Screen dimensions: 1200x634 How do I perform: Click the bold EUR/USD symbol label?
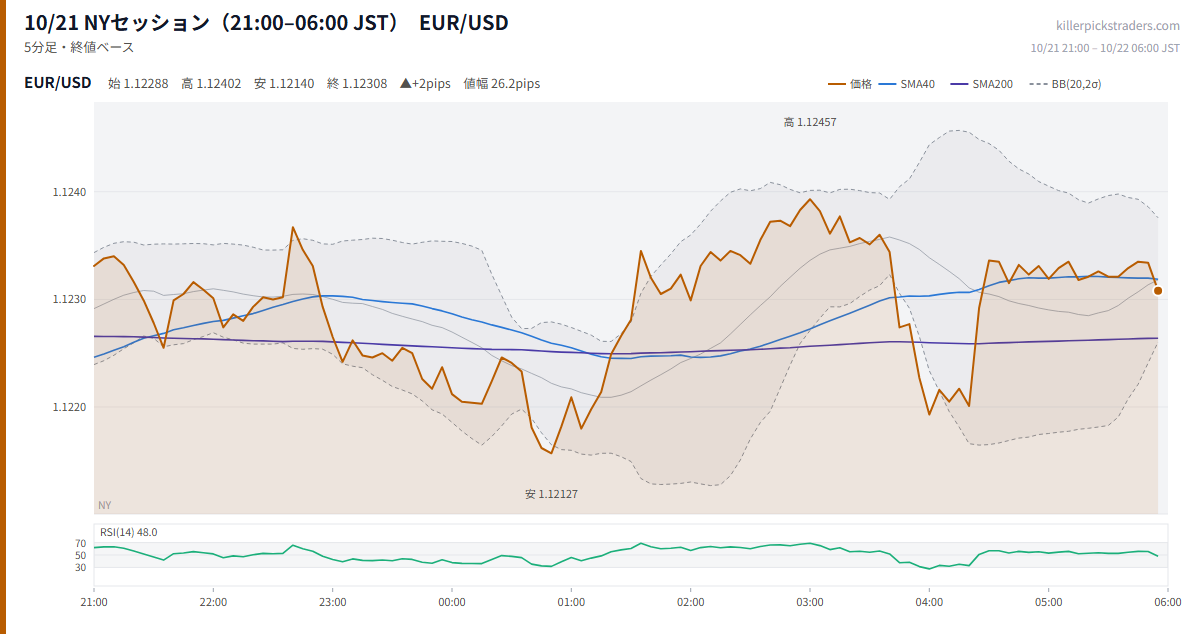(x=58, y=83)
